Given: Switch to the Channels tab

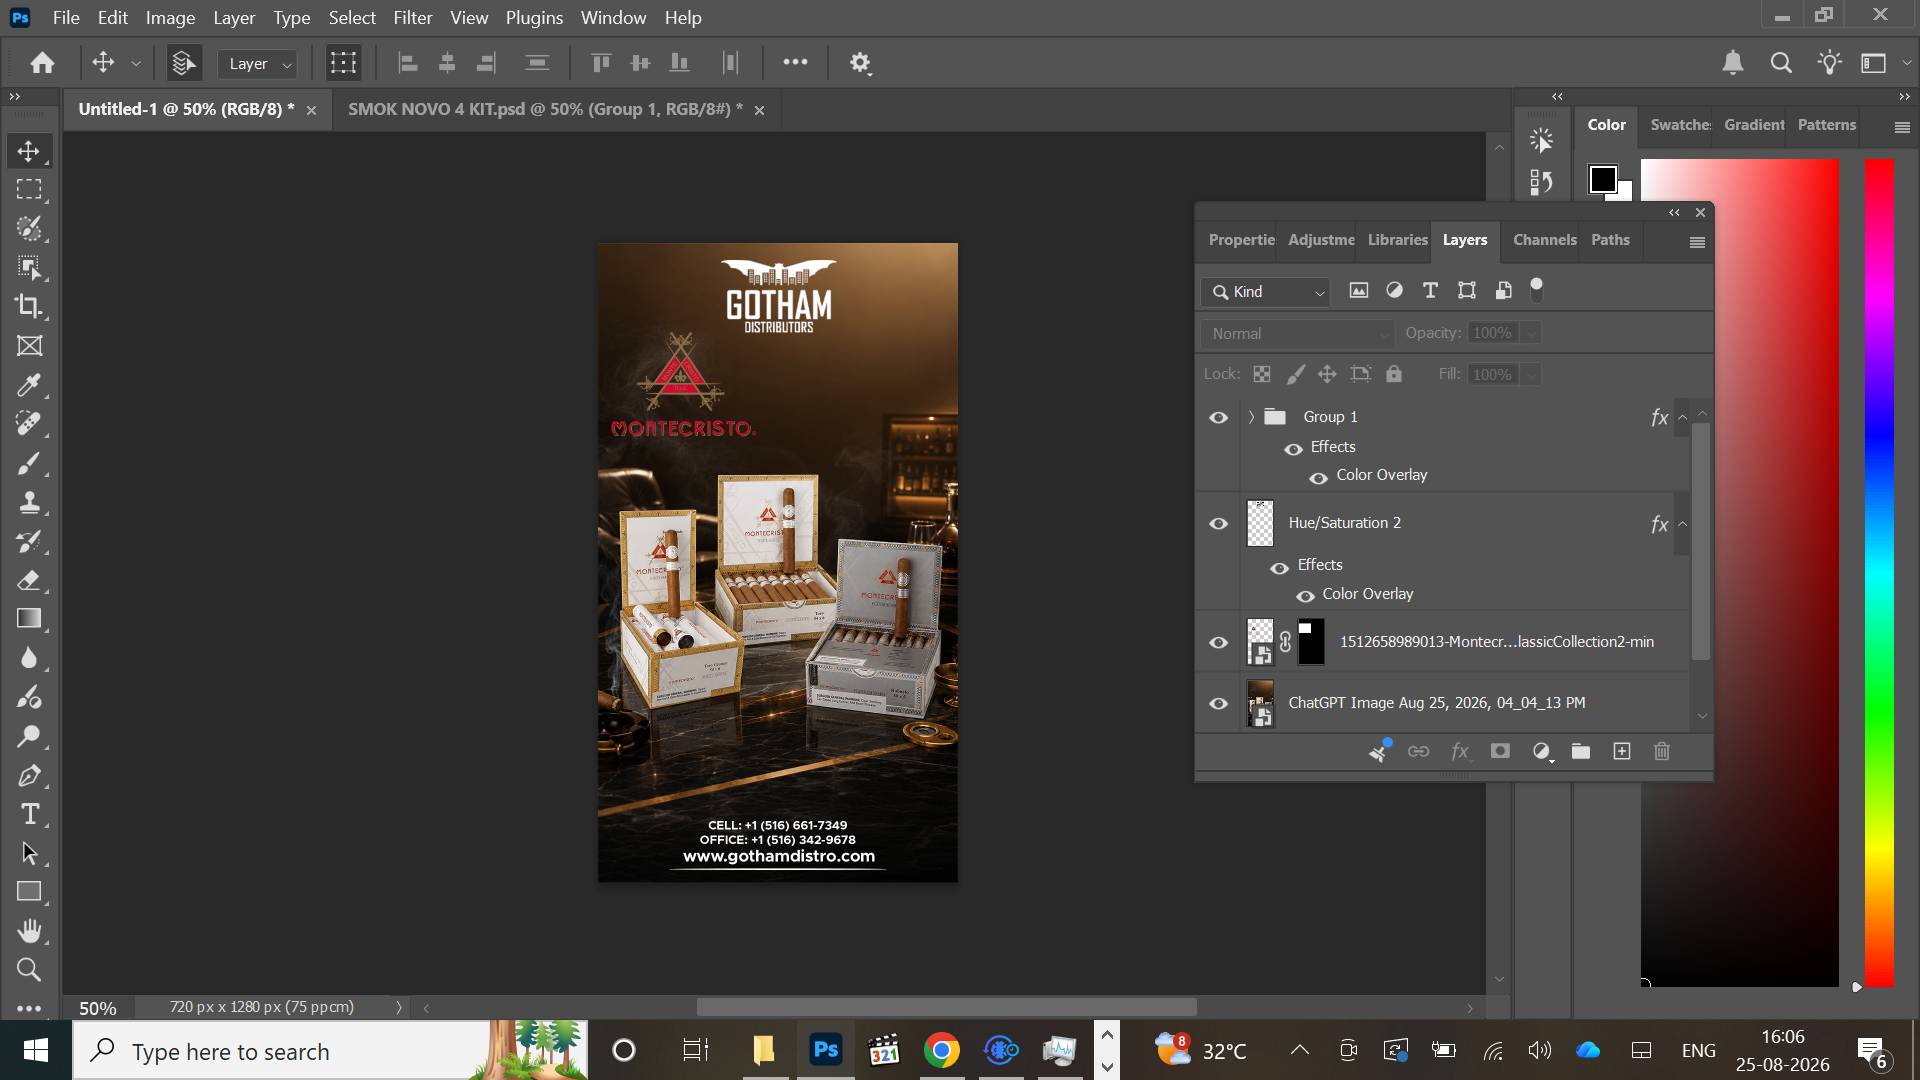Looking at the screenshot, I should (x=1544, y=240).
